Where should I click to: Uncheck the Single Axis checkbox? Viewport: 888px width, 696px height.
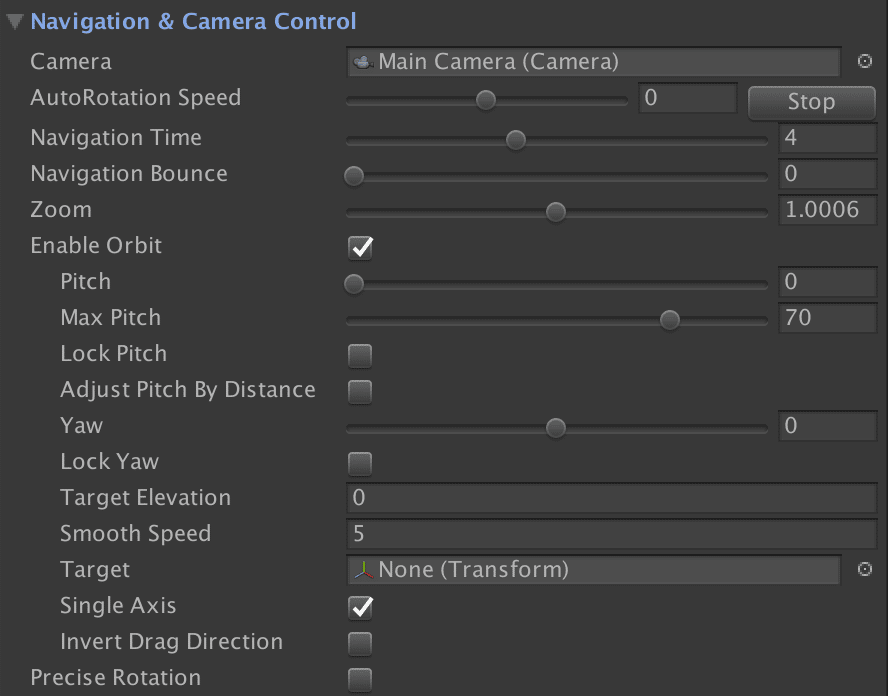360,607
